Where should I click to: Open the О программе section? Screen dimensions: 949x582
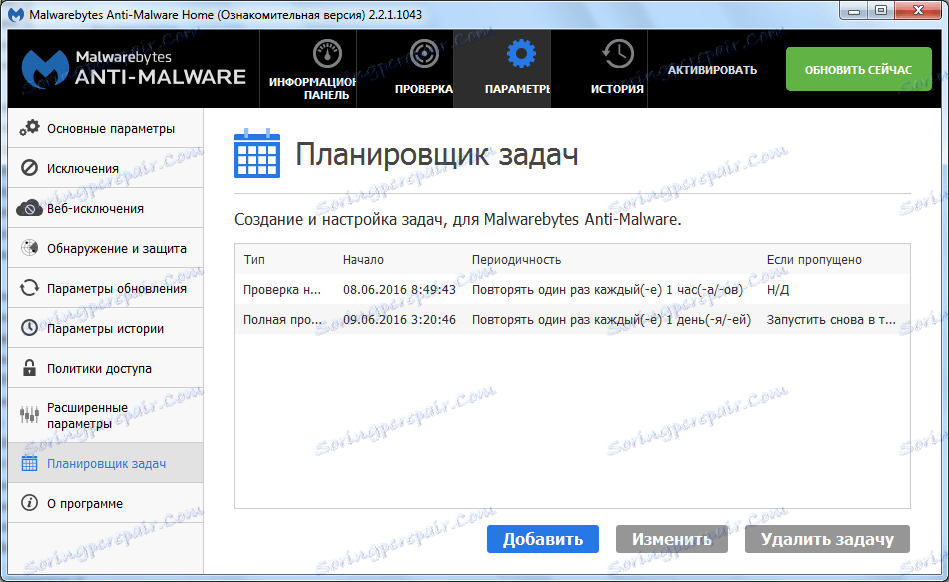pos(106,503)
